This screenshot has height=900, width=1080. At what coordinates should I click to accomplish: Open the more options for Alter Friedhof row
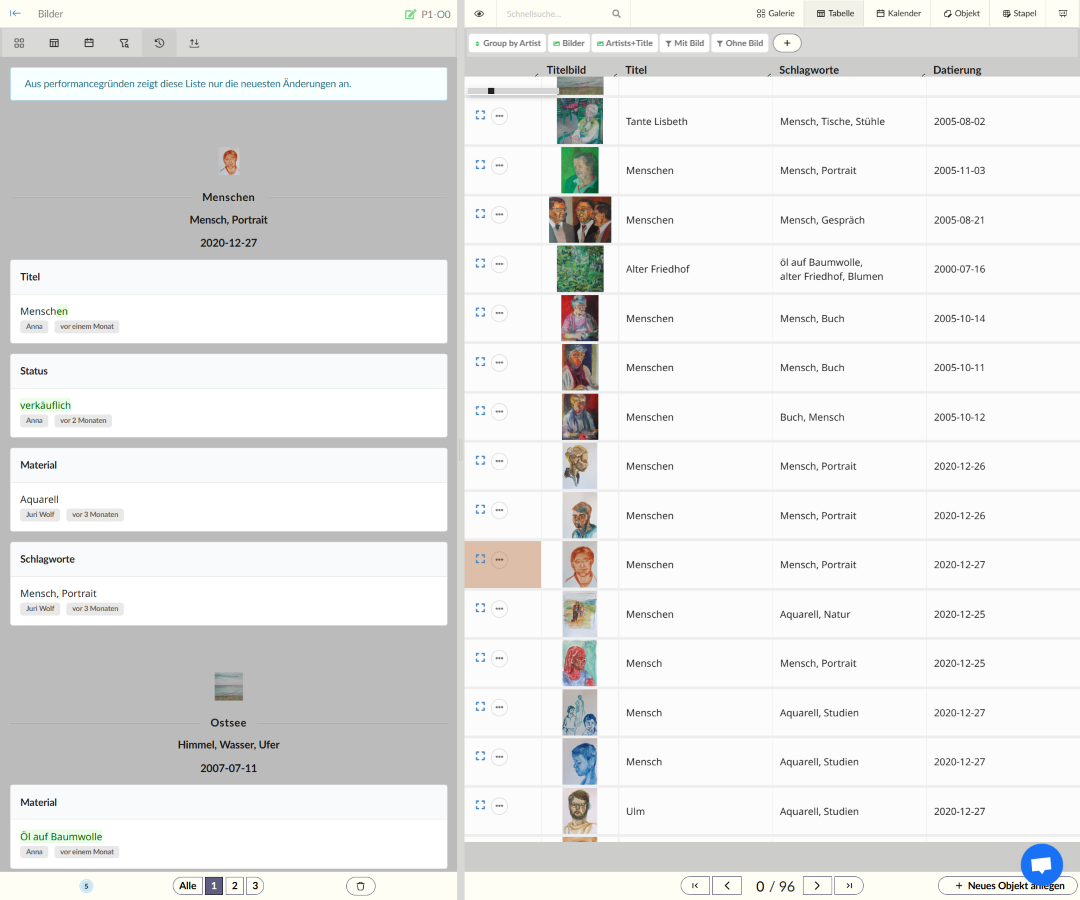click(499, 264)
